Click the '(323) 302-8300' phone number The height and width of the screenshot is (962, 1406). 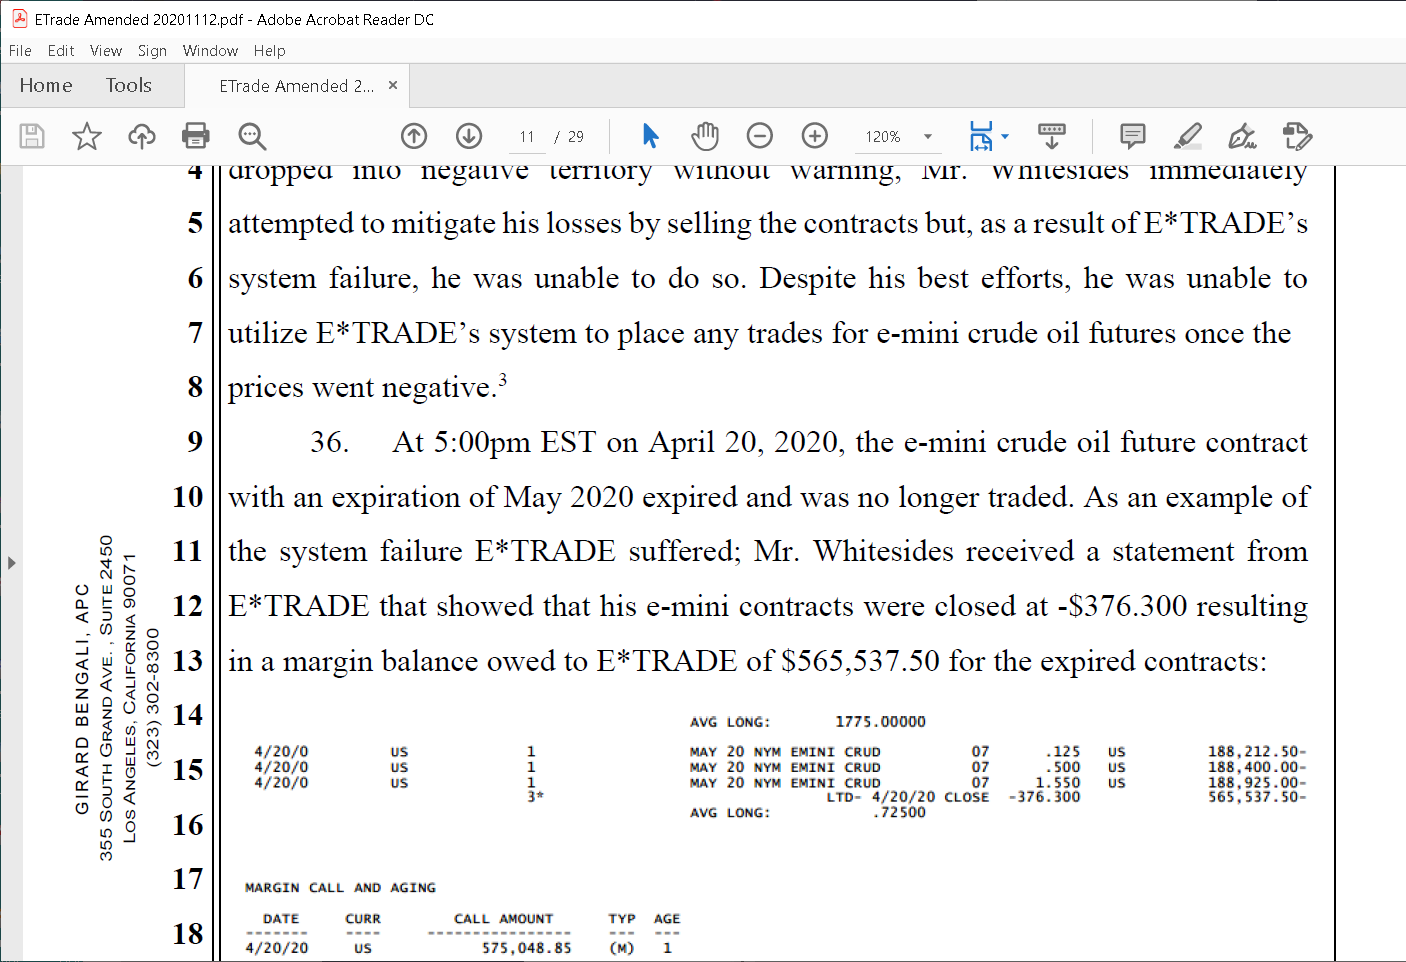coord(153,698)
